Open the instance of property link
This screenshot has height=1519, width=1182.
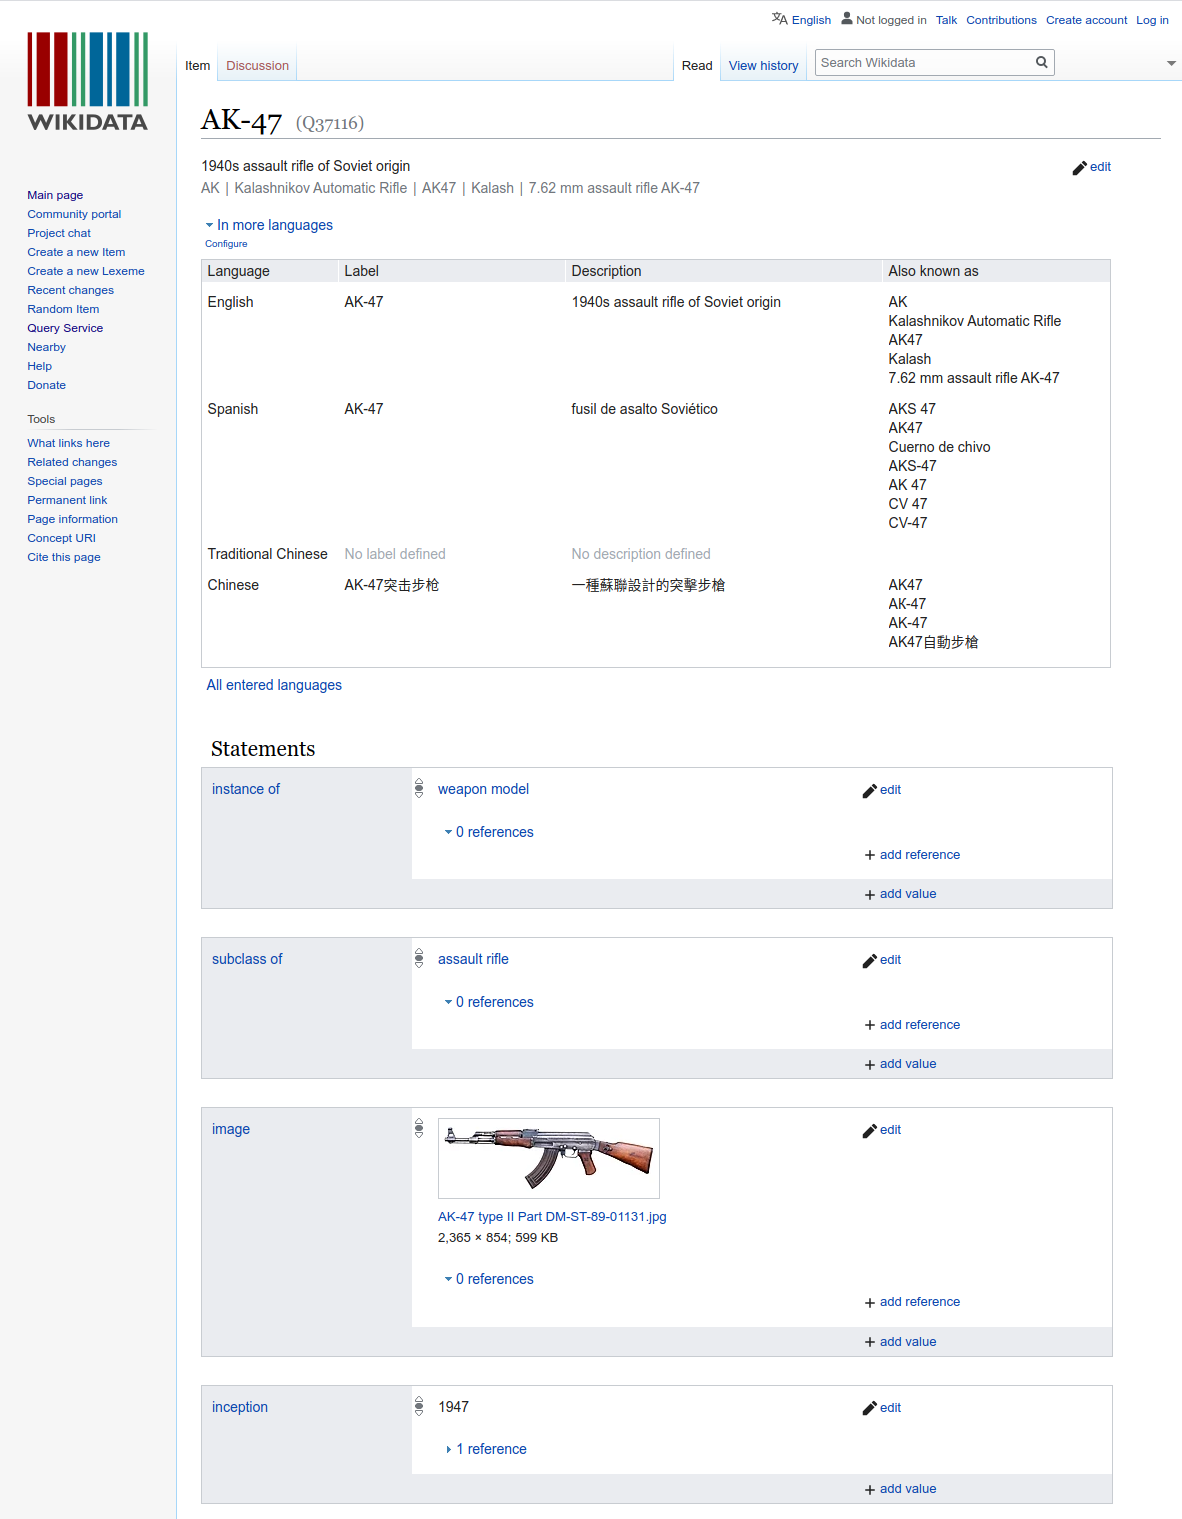(x=246, y=789)
